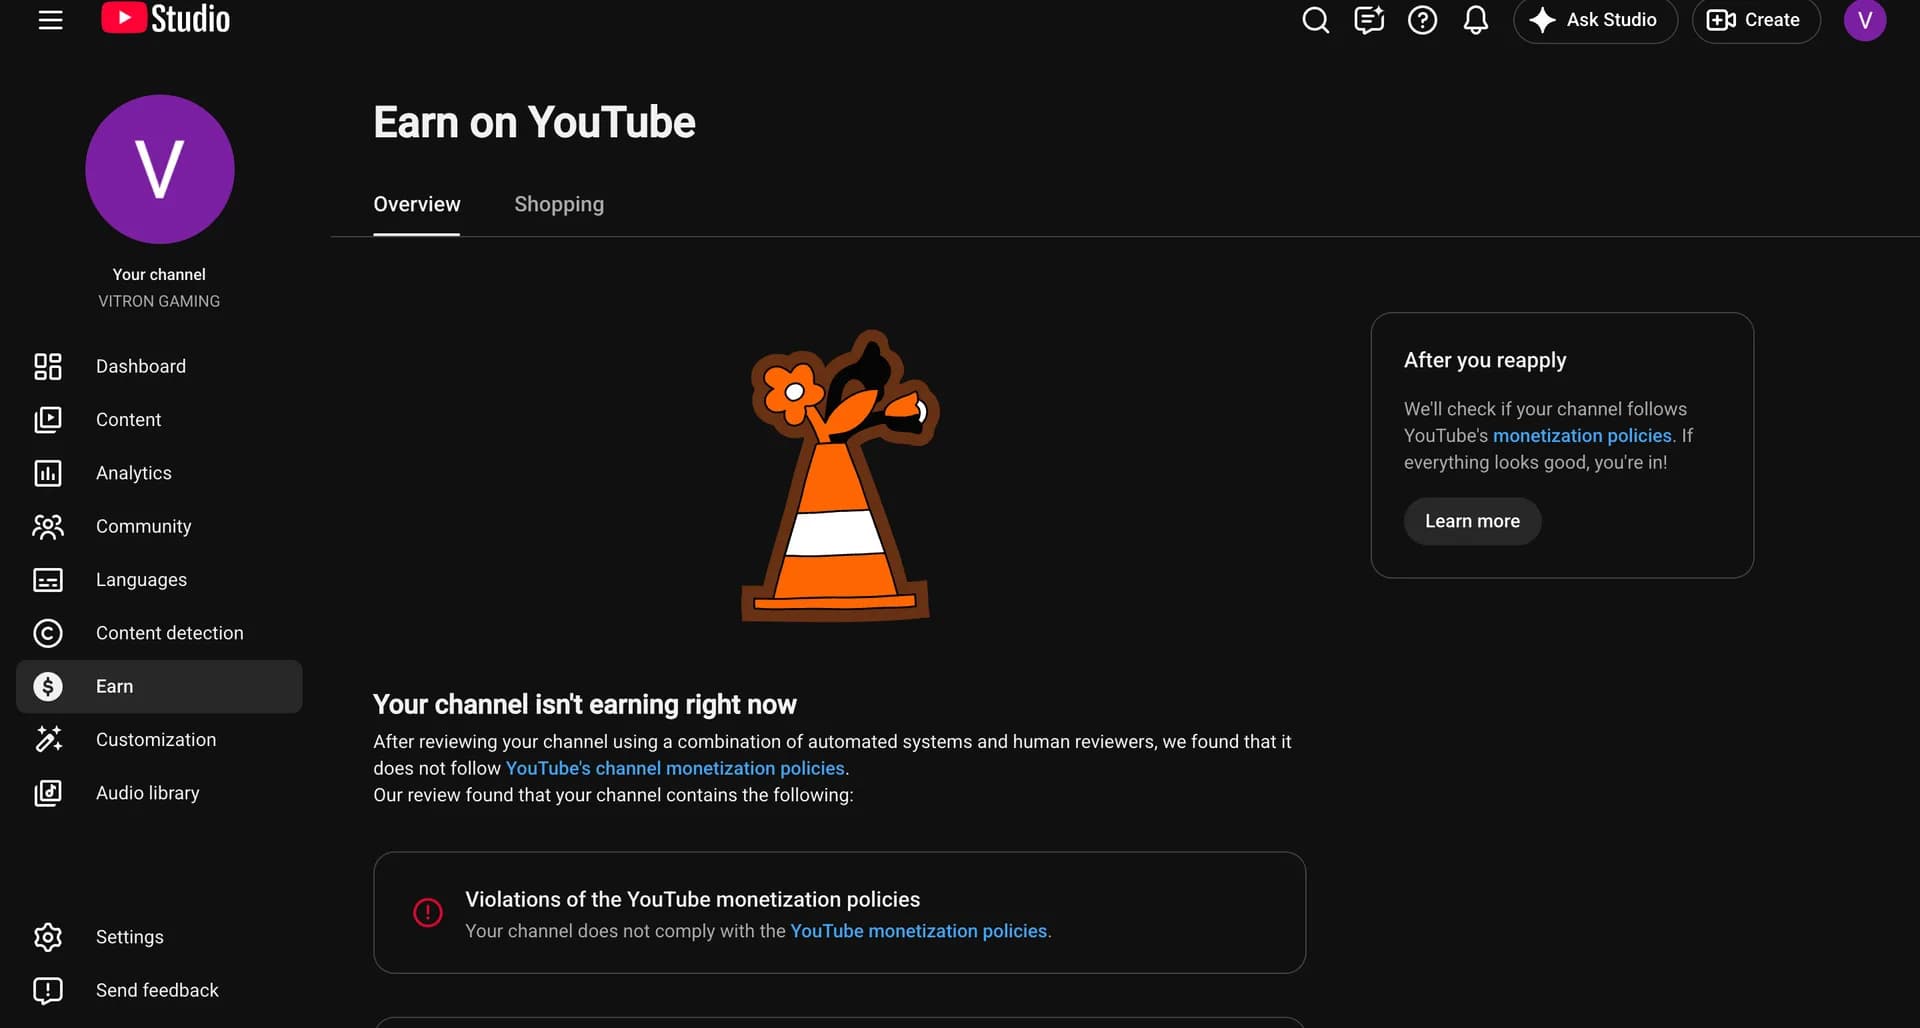Open the account avatar menu
Screen dimensions: 1920x1028
point(1865,20)
